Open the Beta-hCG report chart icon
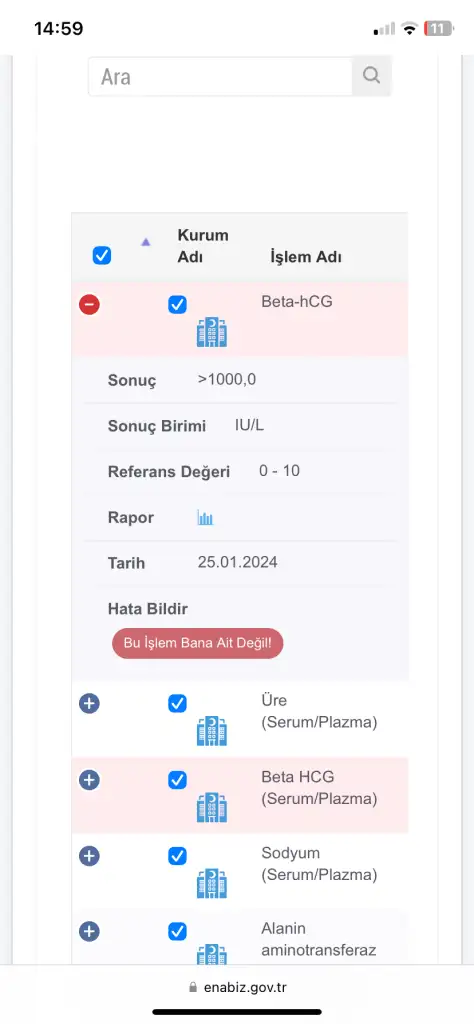 205,518
